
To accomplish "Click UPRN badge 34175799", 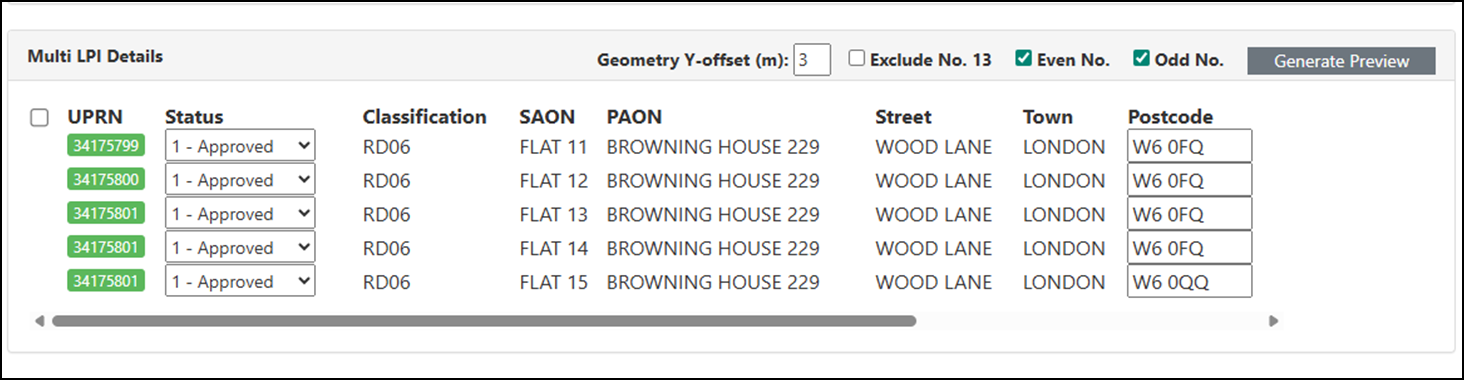I will tap(106, 146).
